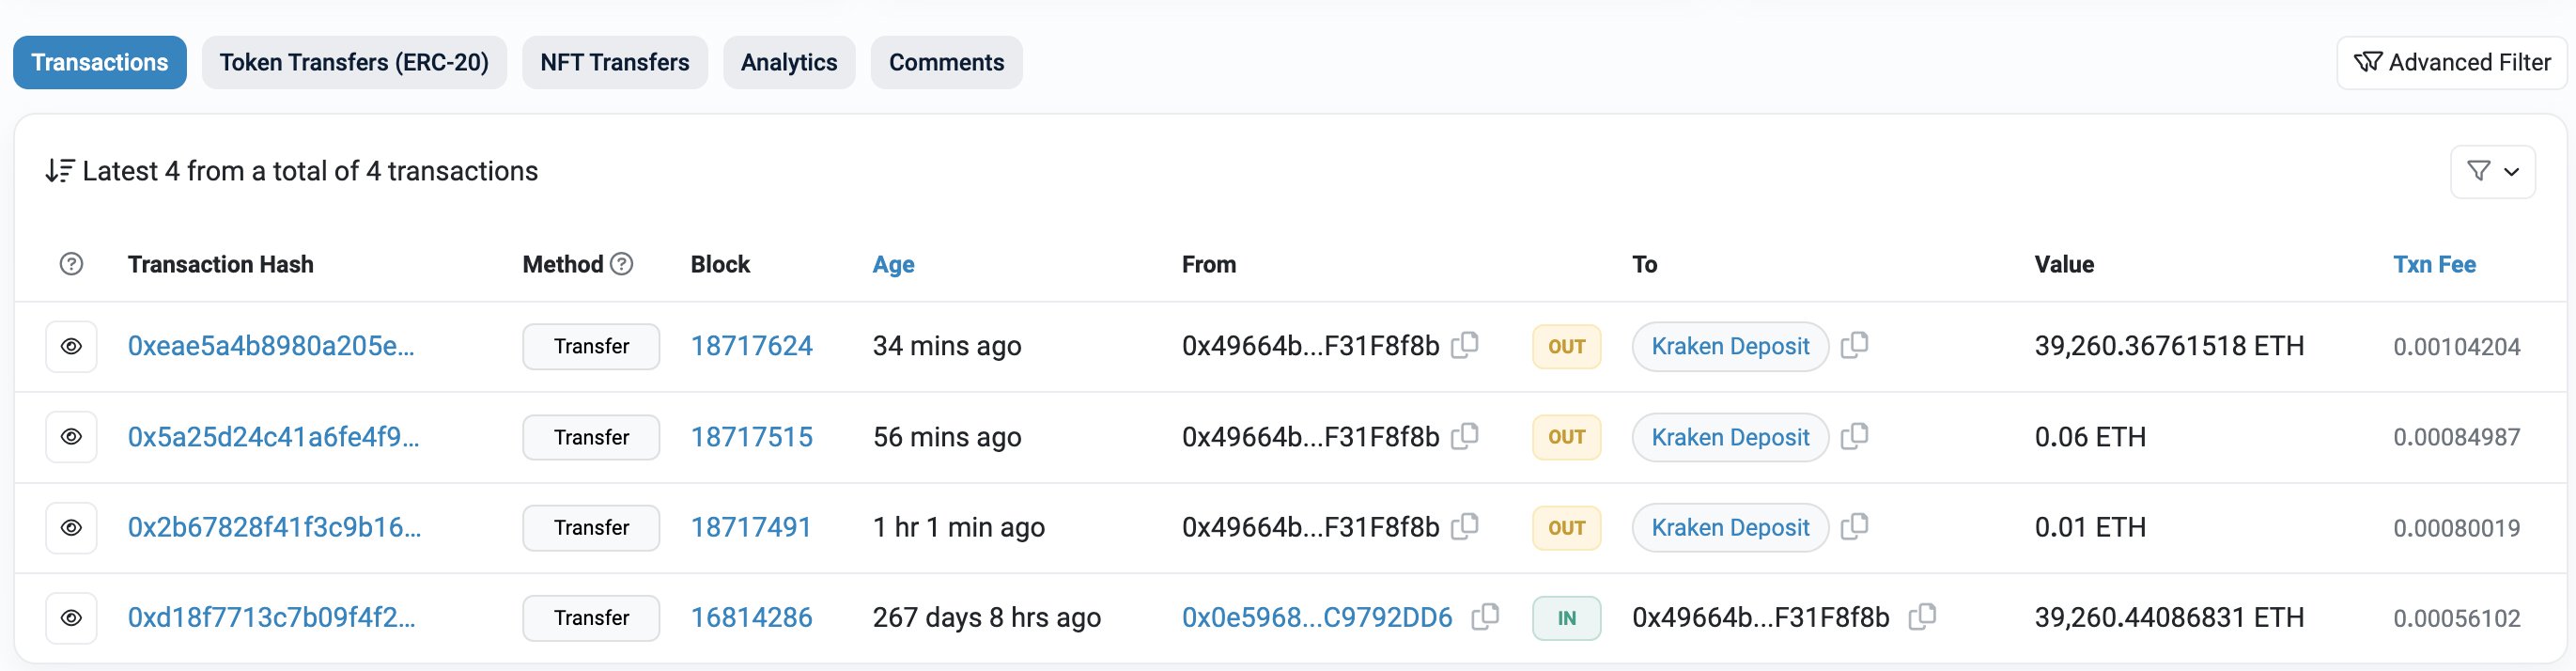Copy Kraken Deposit address in first row
Viewport: 2576px width, 671px height.
coord(1854,345)
